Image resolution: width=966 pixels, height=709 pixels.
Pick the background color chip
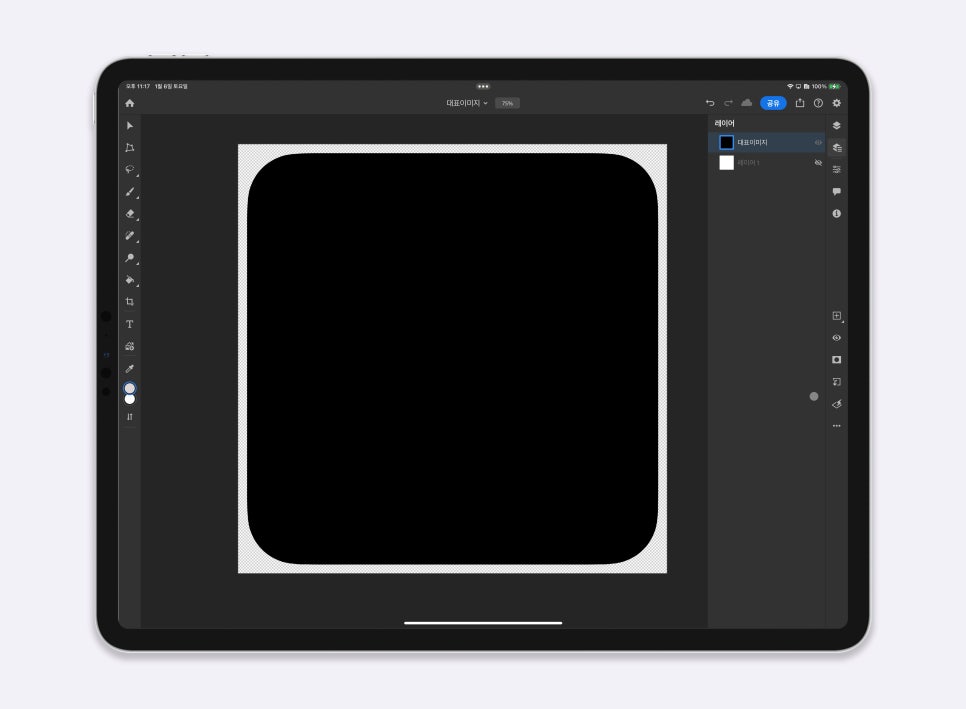click(x=129, y=399)
